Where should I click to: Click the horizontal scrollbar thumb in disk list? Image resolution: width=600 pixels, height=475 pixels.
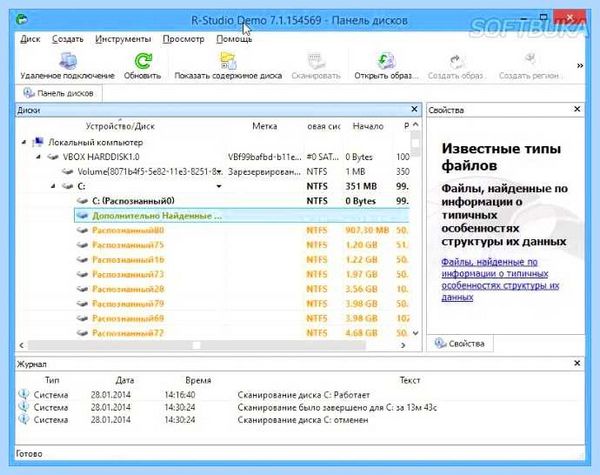click(196, 345)
